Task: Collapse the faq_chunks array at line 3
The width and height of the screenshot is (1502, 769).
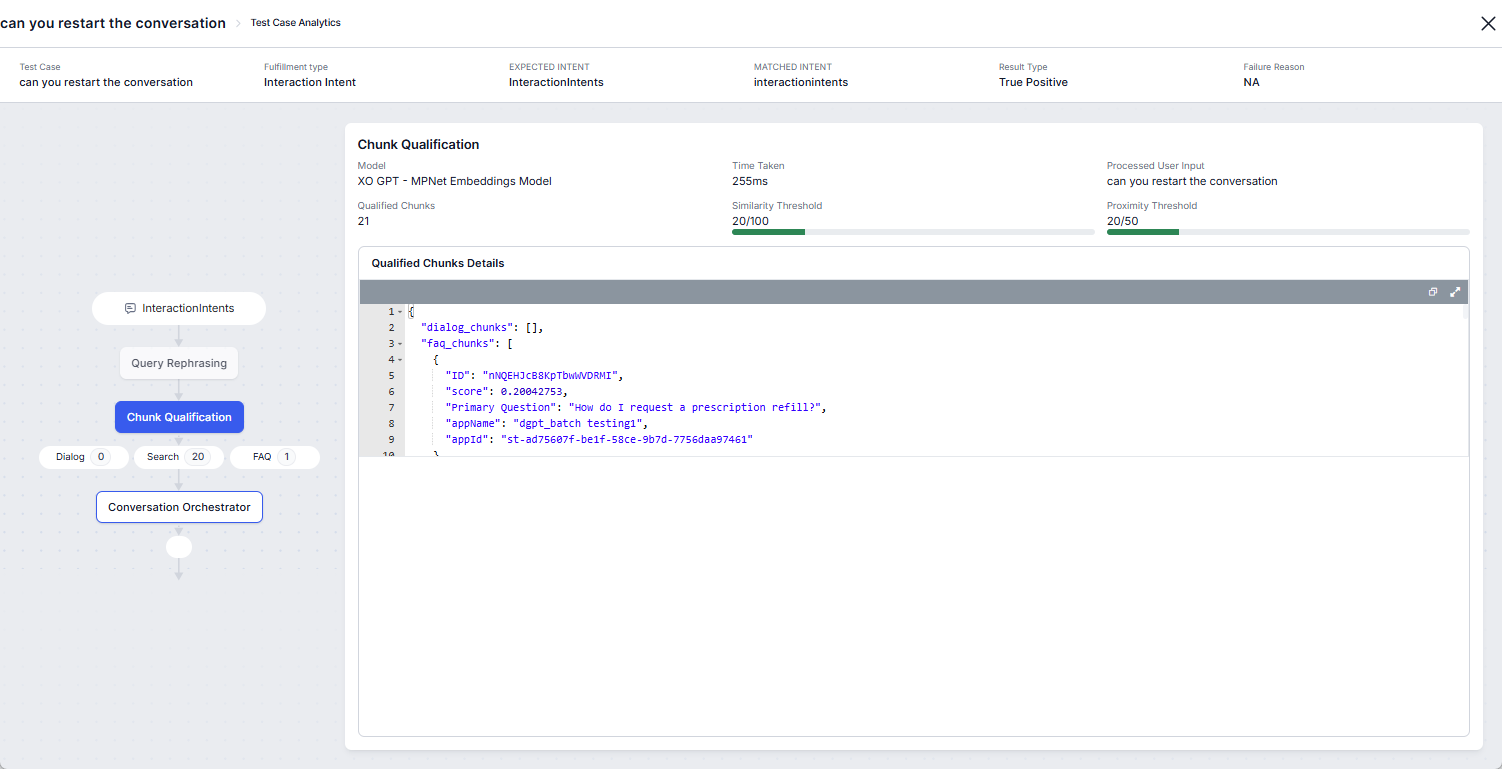Action: click(400, 344)
